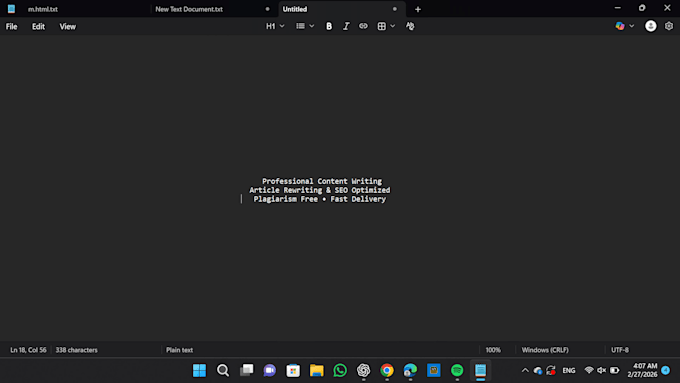Click the bulleted list icon
Viewport: 680px width, 383px height.
pos(300,26)
